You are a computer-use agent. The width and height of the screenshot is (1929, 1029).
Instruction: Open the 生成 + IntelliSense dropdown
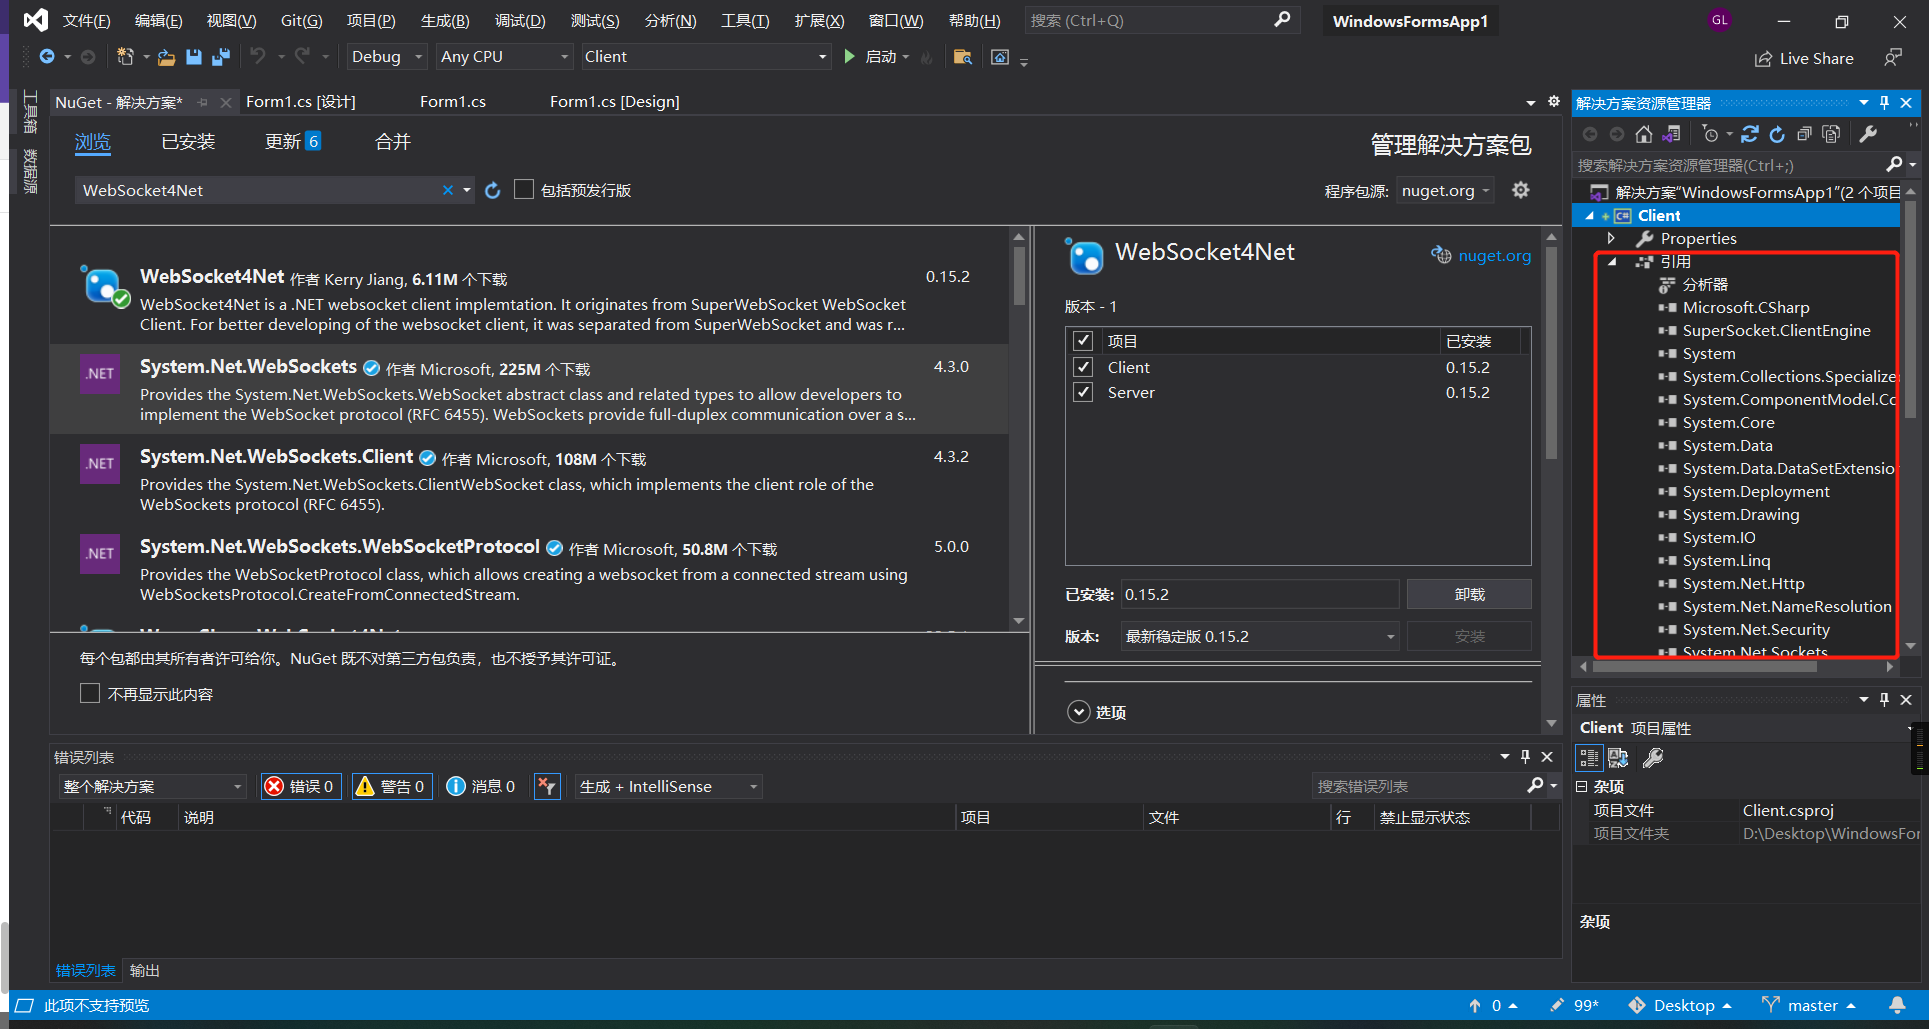[x=669, y=786]
